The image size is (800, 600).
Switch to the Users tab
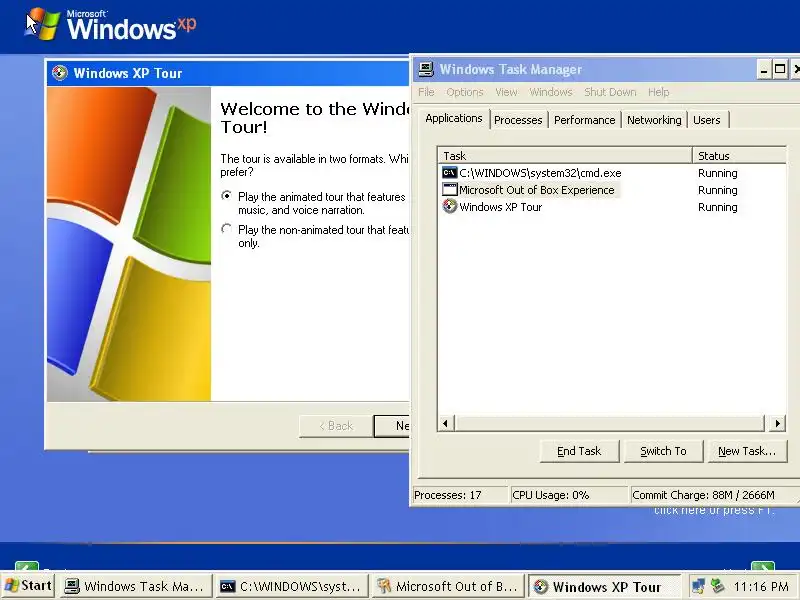point(707,120)
